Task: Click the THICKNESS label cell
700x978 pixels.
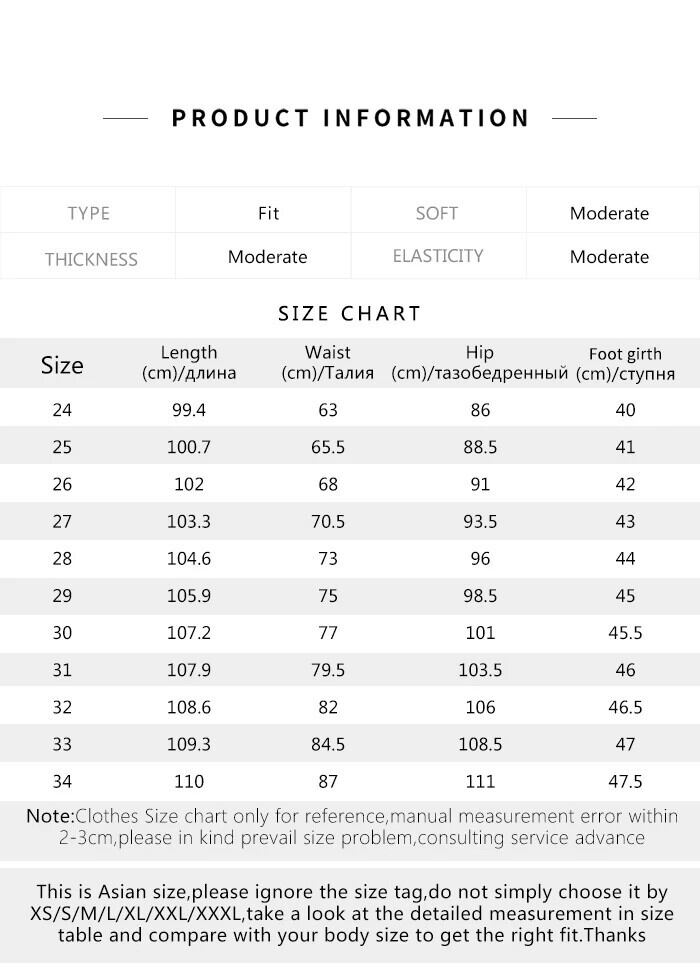Action: pos(90,259)
